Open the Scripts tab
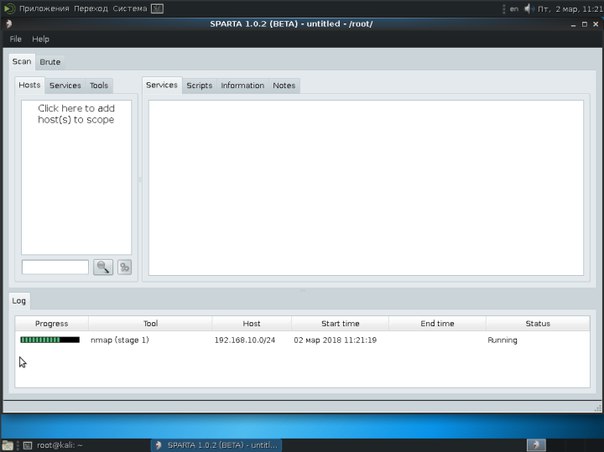The image size is (604, 452). pyautogui.click(x=199, y=86)
